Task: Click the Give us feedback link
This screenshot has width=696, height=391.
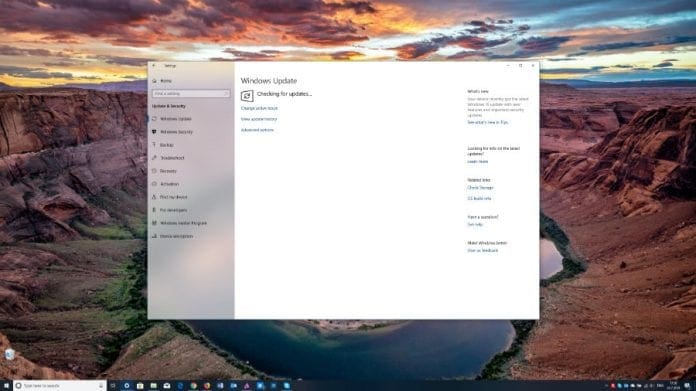Action: click(x=482, y=251)
